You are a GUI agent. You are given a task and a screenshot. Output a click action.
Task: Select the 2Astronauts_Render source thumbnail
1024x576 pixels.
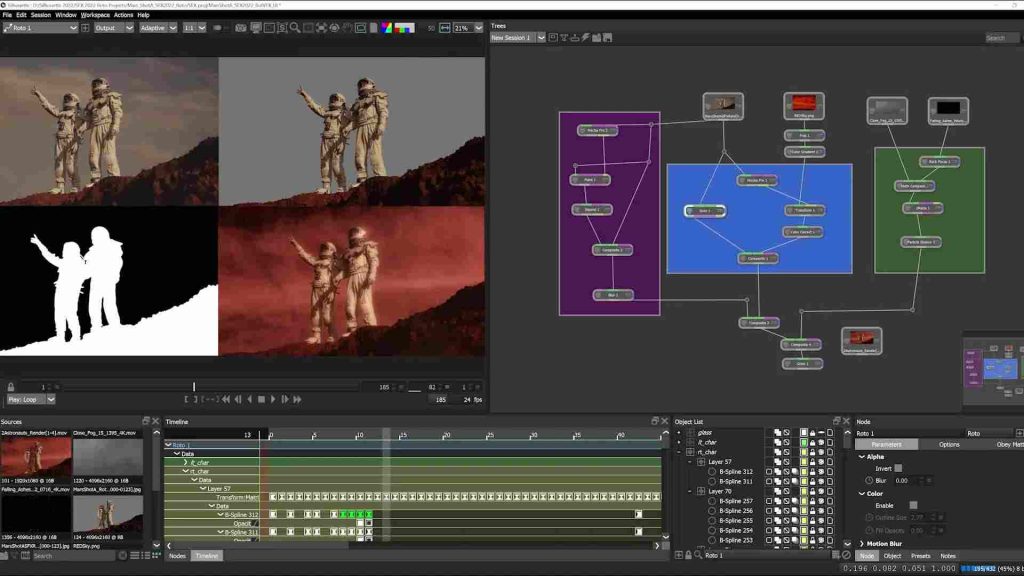click(36, 456)
